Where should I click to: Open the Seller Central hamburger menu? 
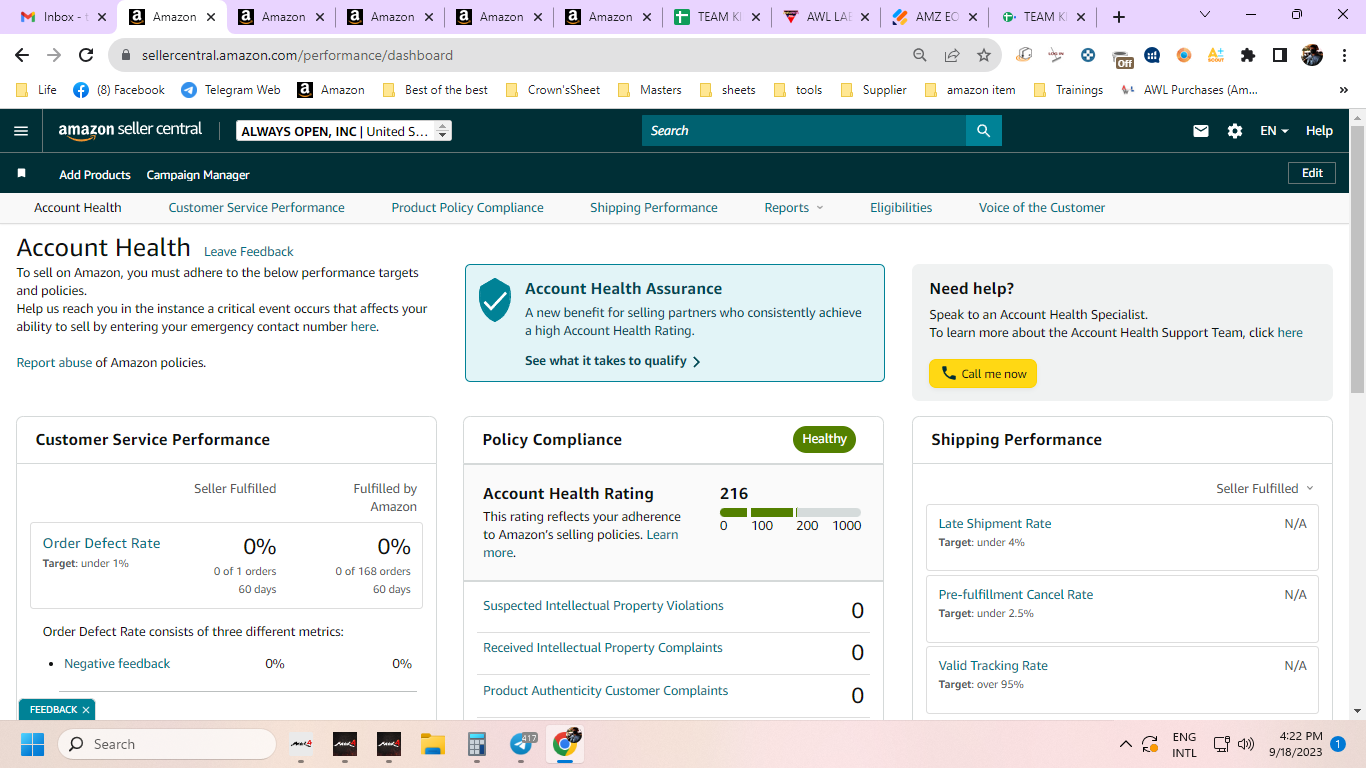21,131
